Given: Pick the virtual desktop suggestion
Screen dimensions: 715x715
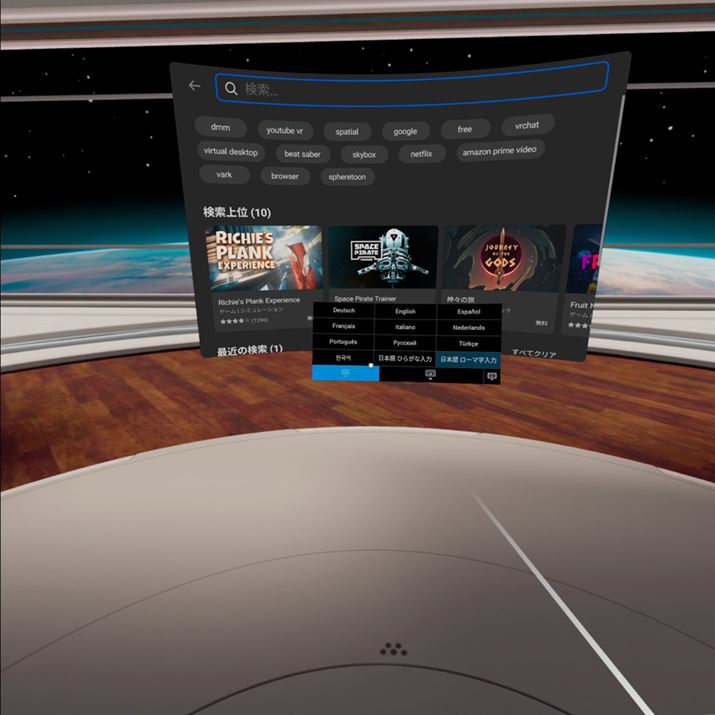Looking at the screenshot, I should (231, 151).
